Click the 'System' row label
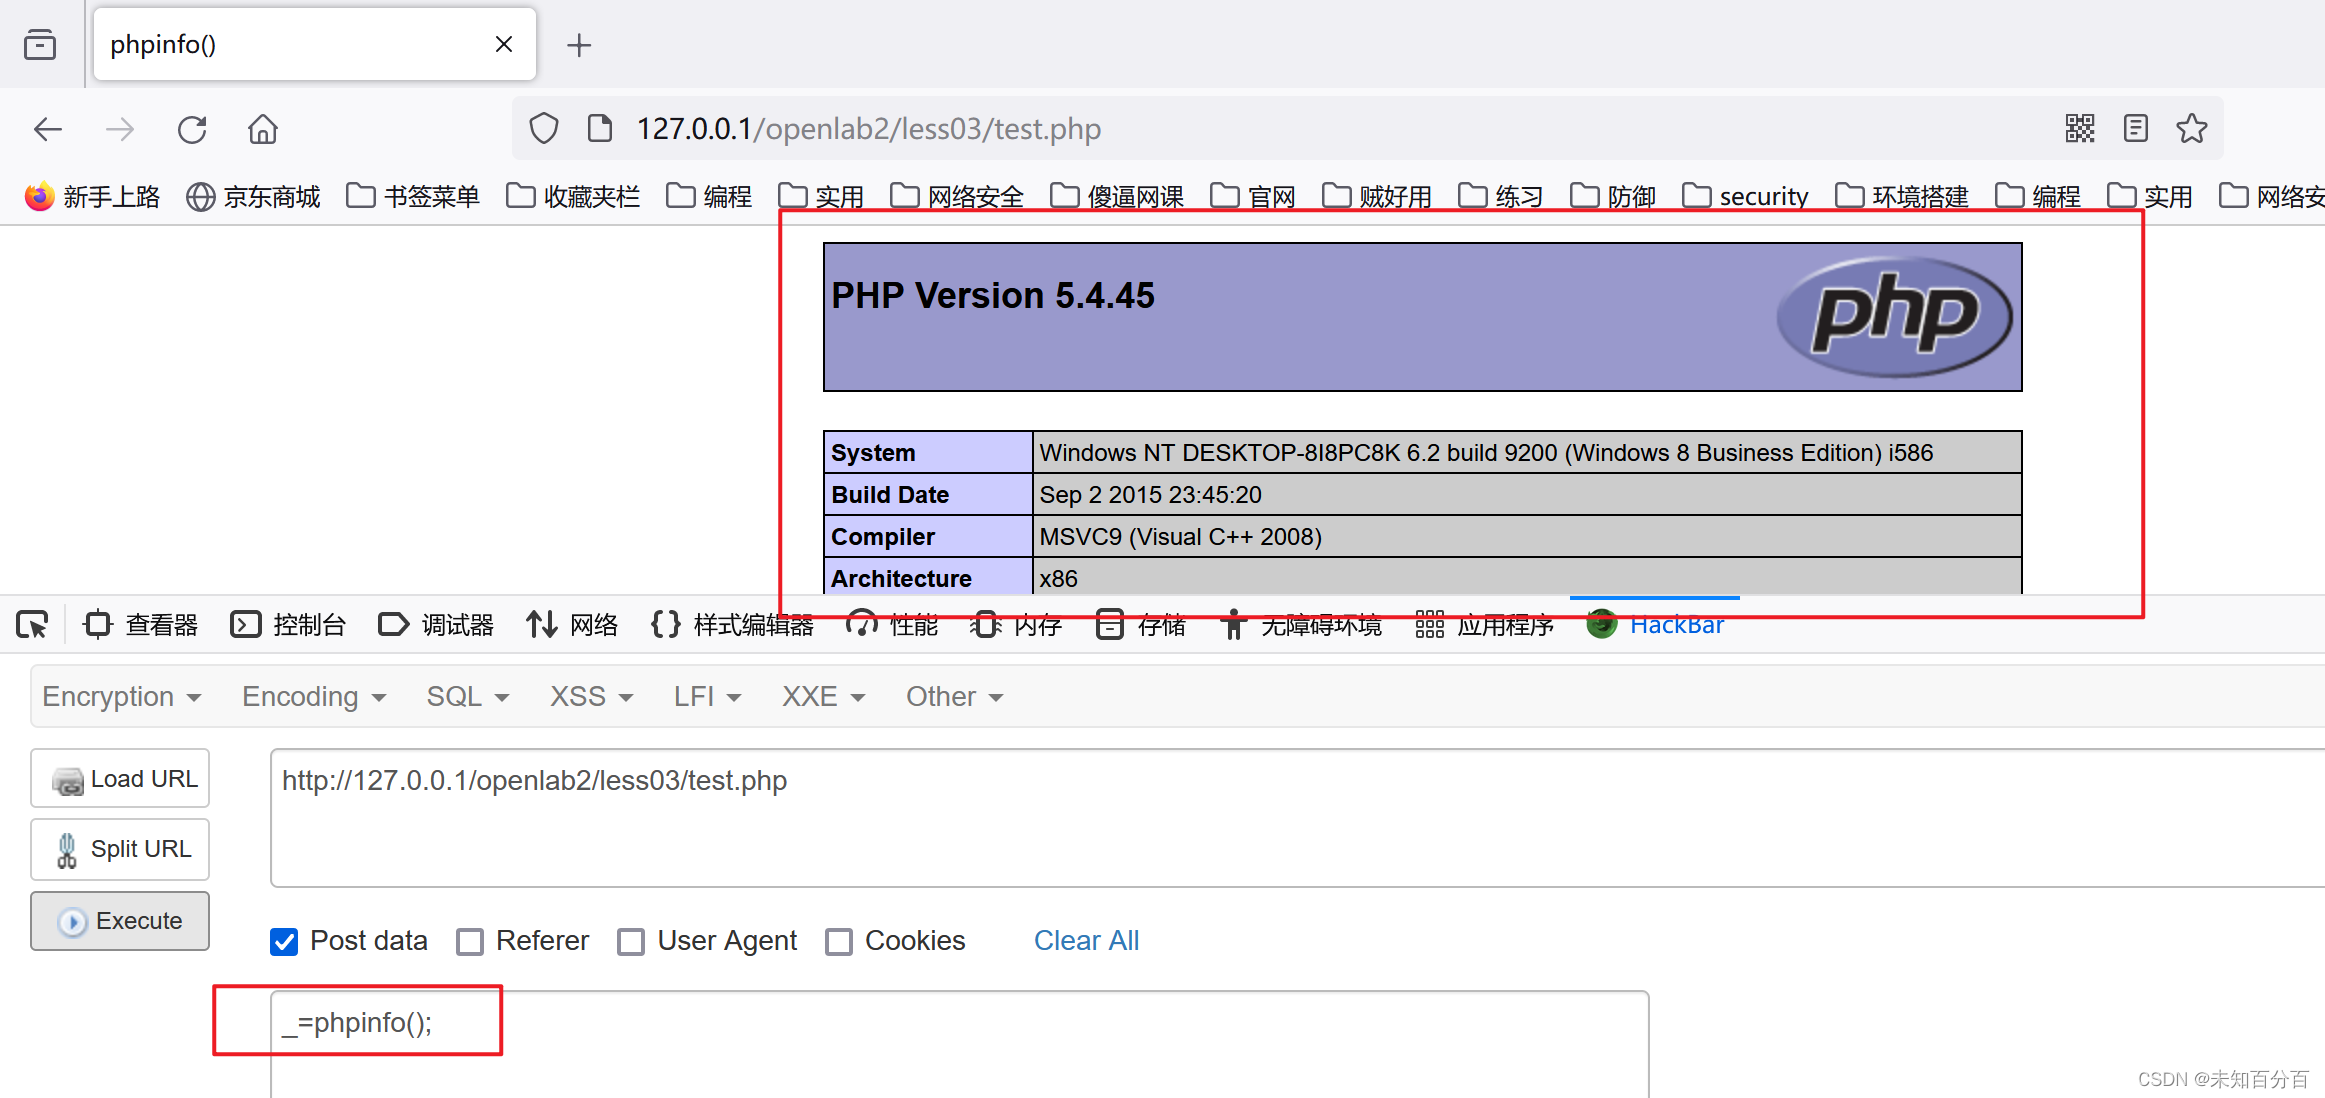The width and height of the screenshot is (2325, 1098). pos(873,453)
